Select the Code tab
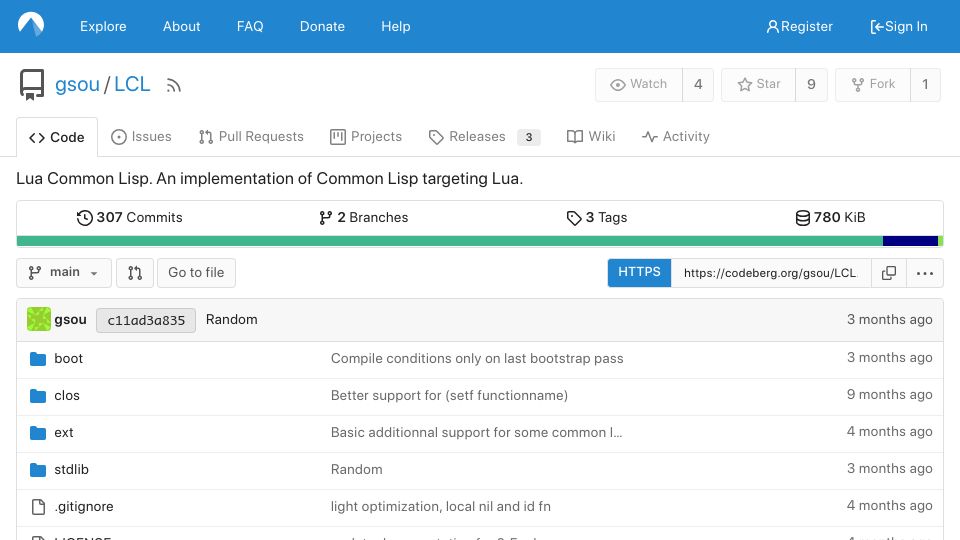The height and width of the screenshot is (540, 960). [57, 137]
